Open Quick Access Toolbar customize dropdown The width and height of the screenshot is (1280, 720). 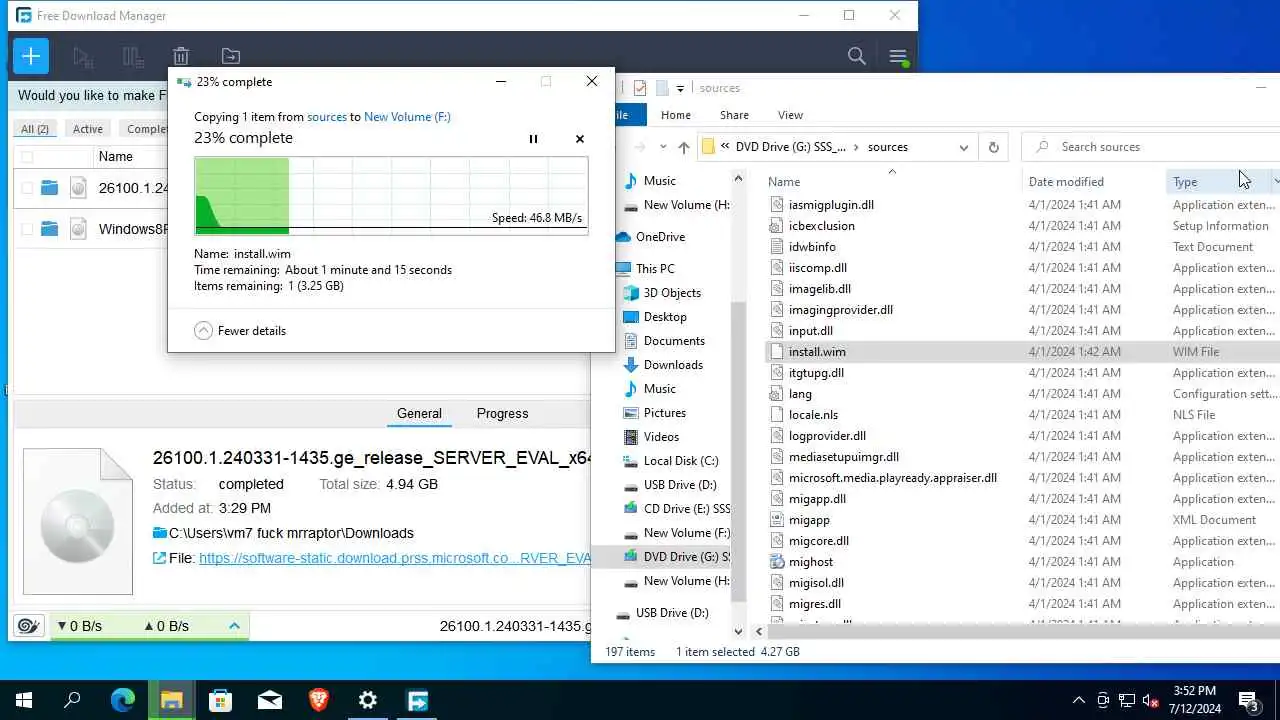tap(680, 88)
